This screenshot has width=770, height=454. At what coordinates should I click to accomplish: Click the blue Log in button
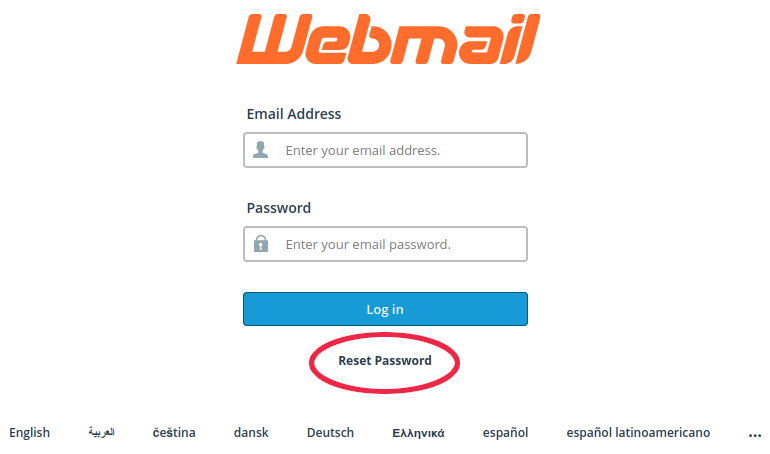[x=385, y=309]
